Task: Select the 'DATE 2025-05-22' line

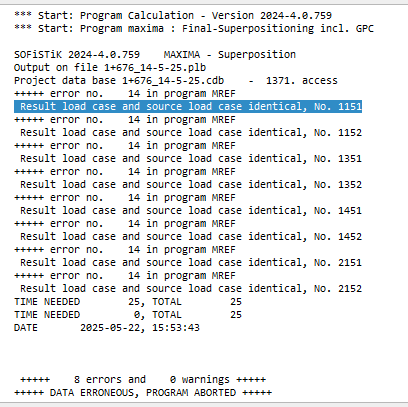Action: click(107, 327)
